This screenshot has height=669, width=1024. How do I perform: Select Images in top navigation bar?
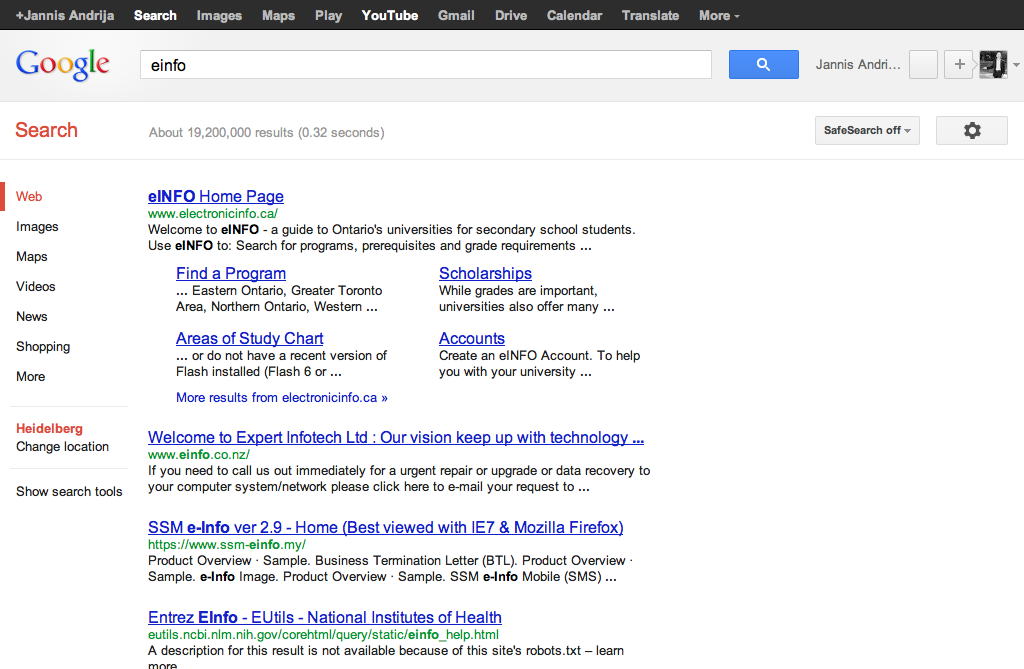[x=219, y=15]
